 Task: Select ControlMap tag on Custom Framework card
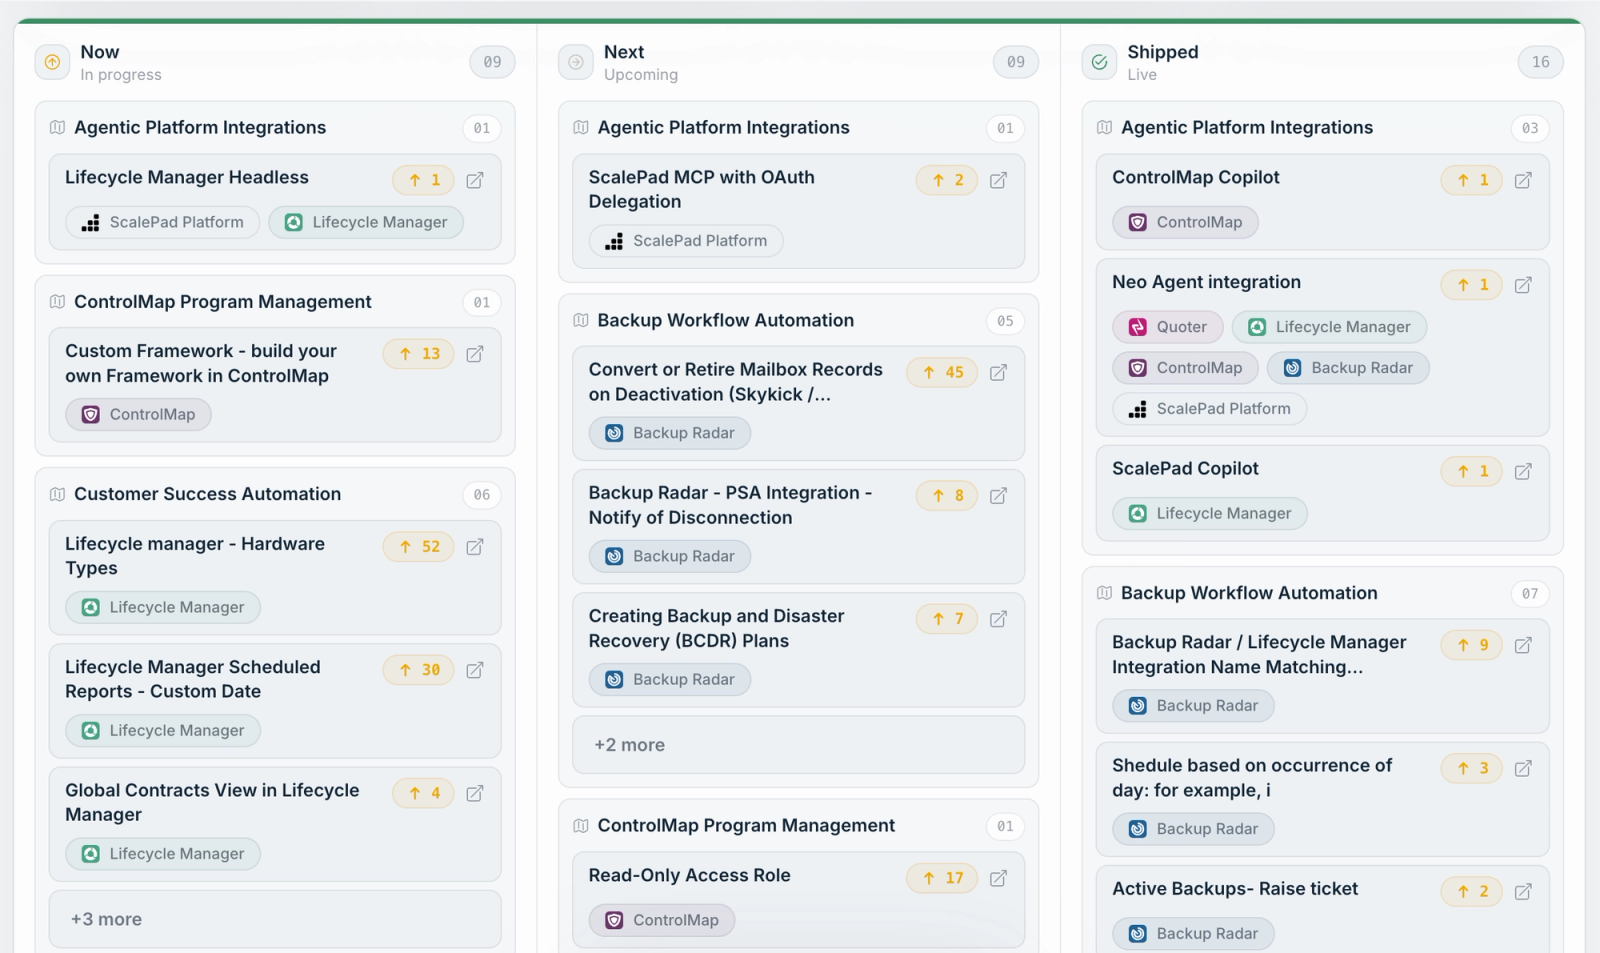(x=139, y=415)
